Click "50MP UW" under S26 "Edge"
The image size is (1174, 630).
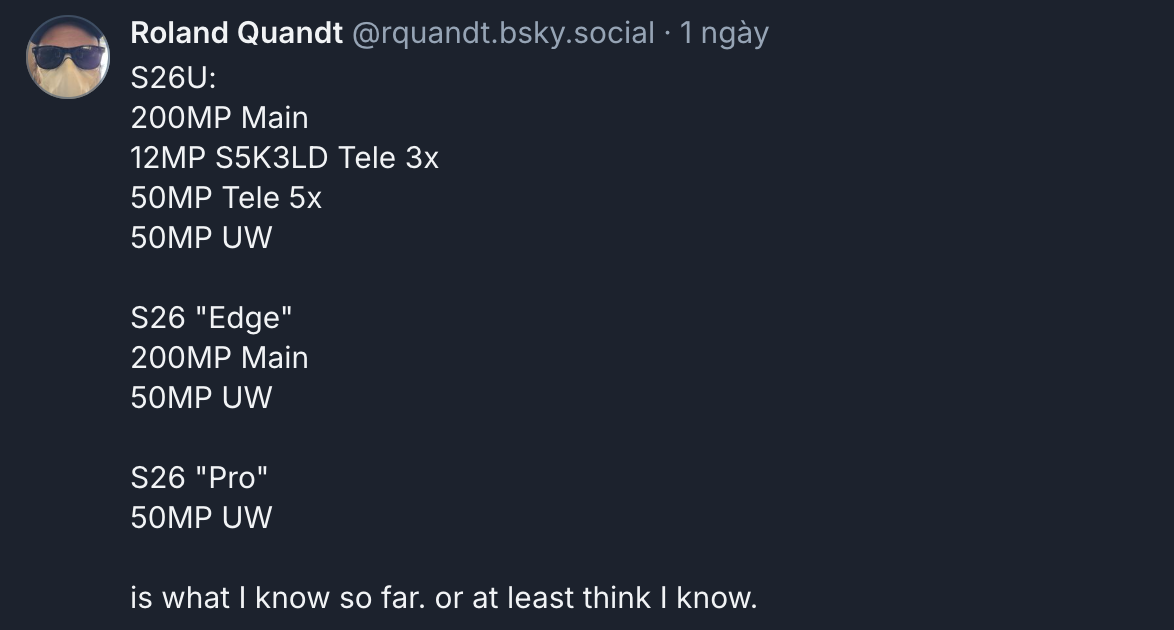point(201,398)
